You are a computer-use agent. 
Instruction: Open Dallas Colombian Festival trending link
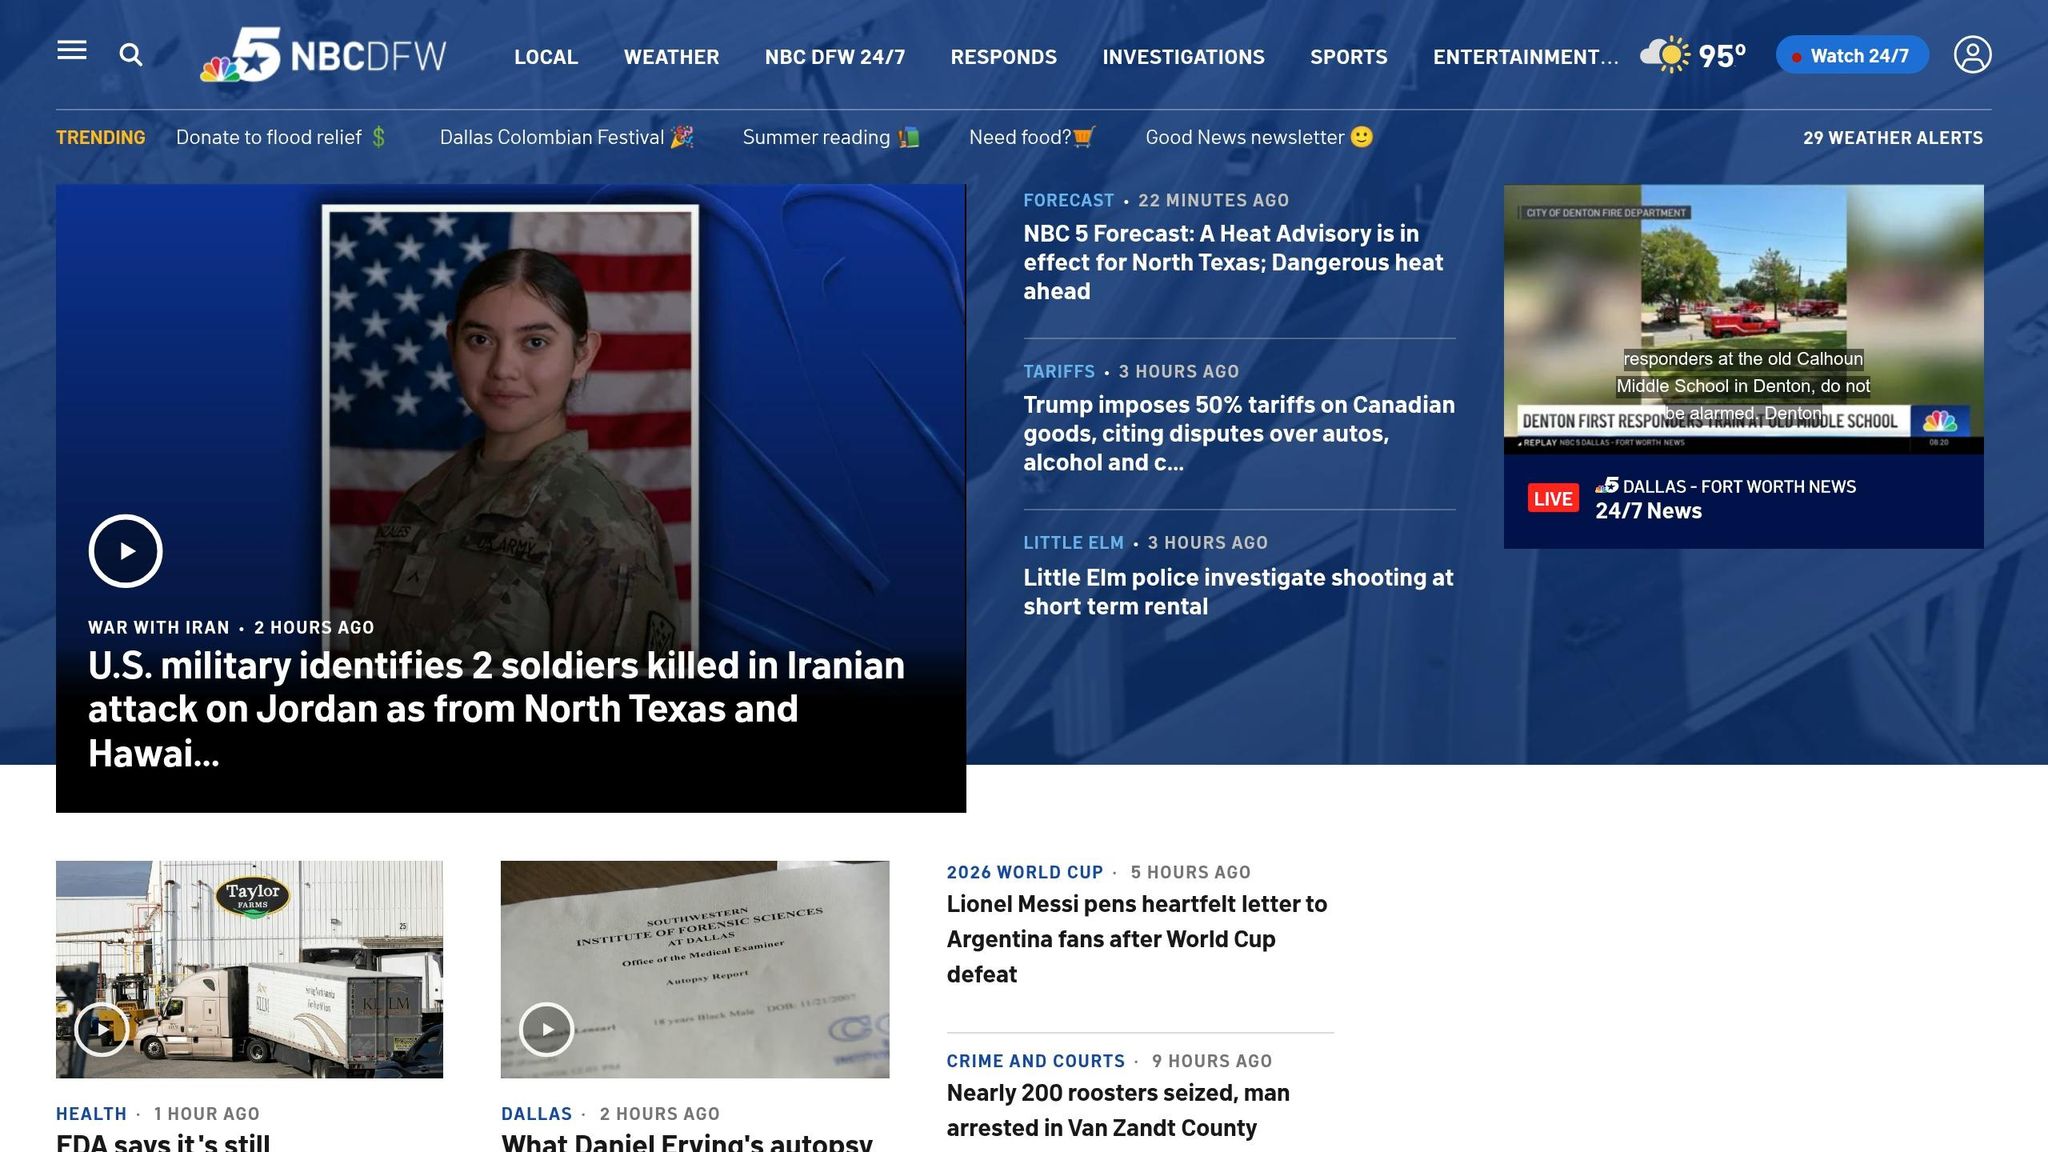[x=566, y=137]
